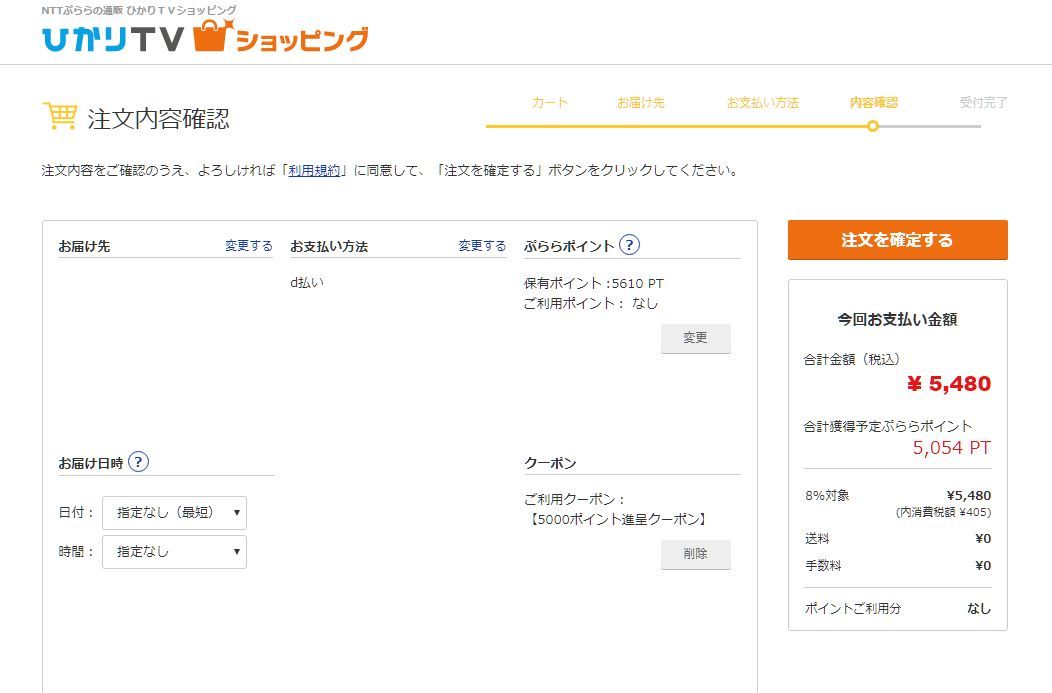Viewport: 1052px width, 693px height.
Task: Open the 時間 delivery time dropdown
Action: pyautogui.click(x=174, y=551)
